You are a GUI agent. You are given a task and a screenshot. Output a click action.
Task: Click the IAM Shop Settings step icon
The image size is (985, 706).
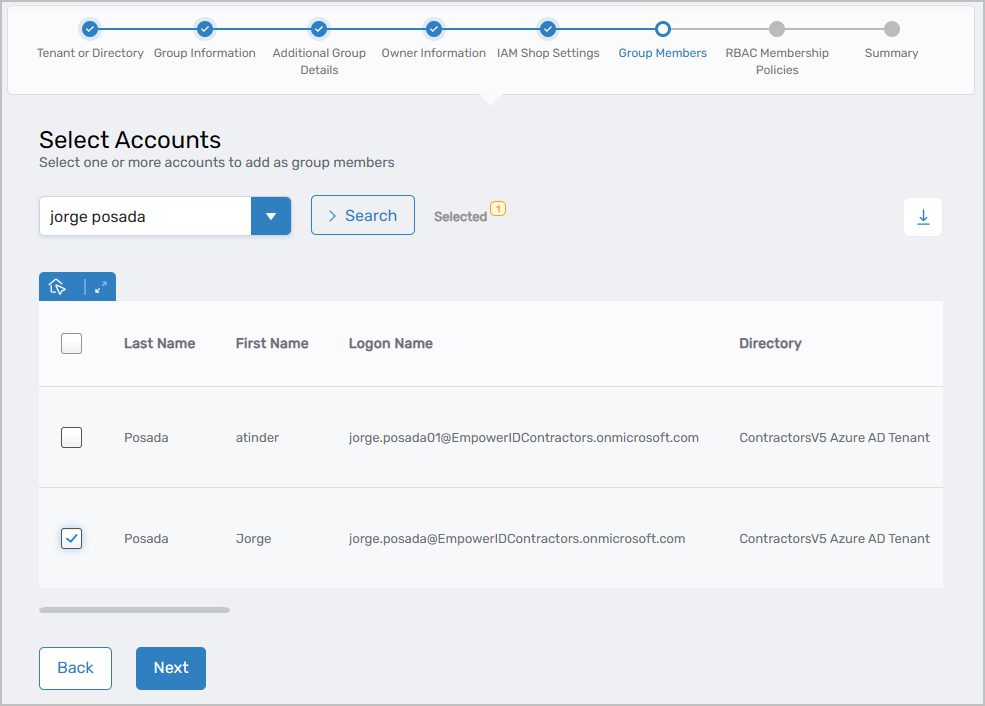coord(548,30)
